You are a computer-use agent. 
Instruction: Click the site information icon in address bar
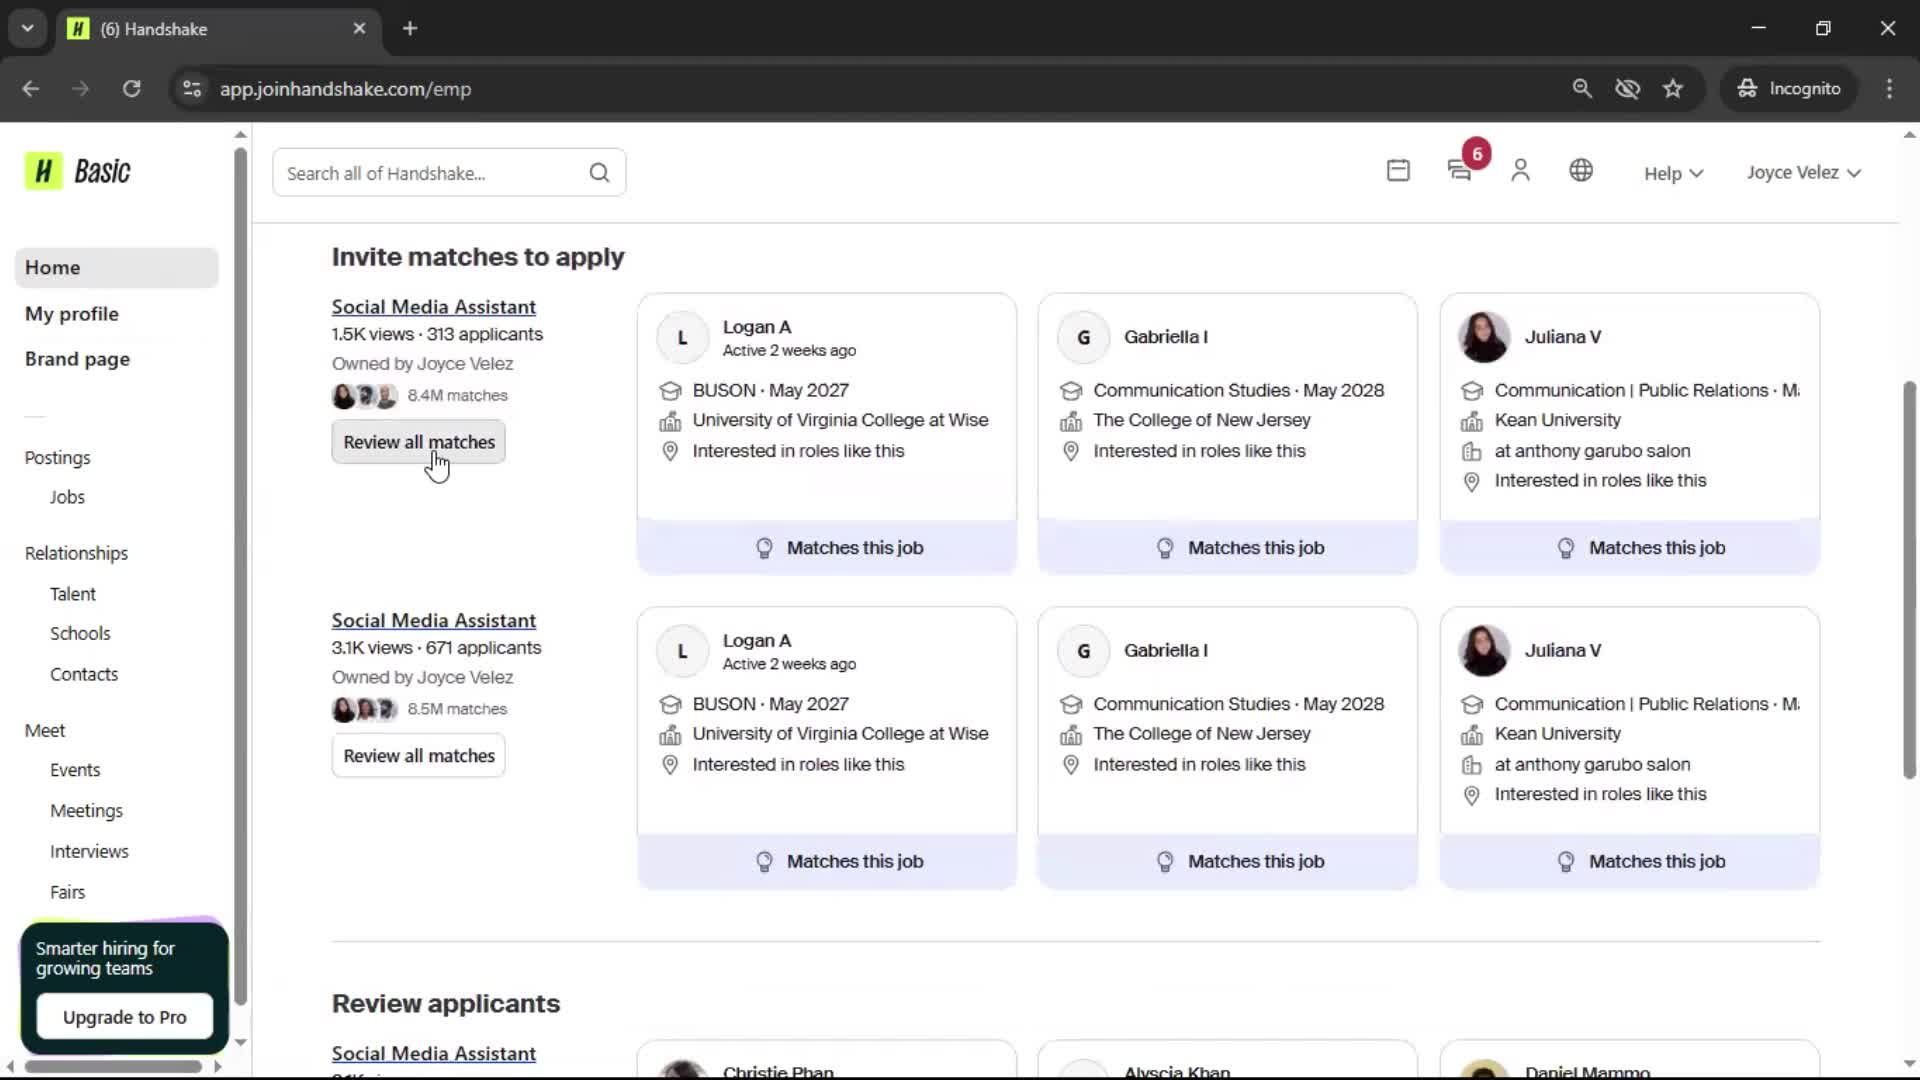(192, 88)
